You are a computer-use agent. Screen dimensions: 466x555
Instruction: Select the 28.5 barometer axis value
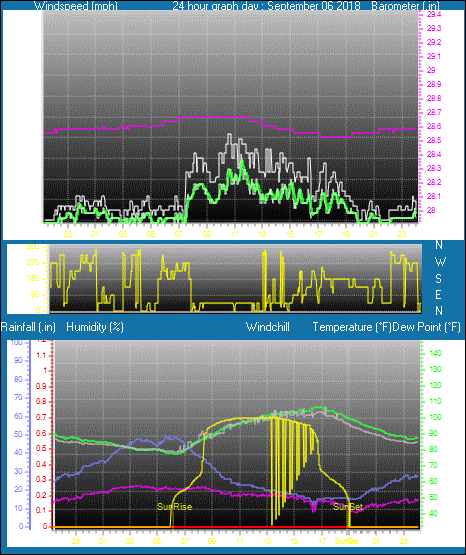[x=434, y=140]
